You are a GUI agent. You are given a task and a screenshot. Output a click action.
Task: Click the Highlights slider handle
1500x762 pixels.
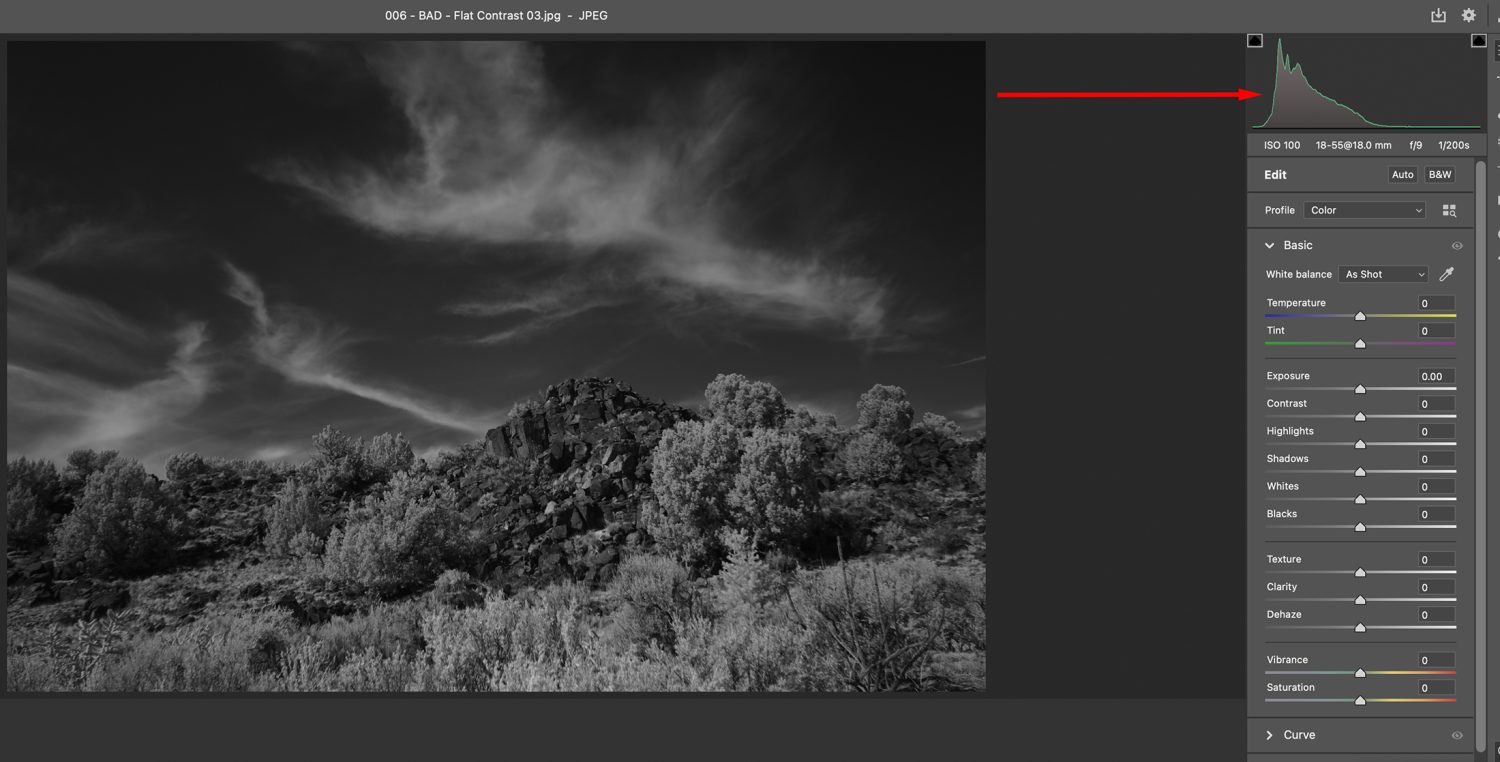pos(1360,444)
